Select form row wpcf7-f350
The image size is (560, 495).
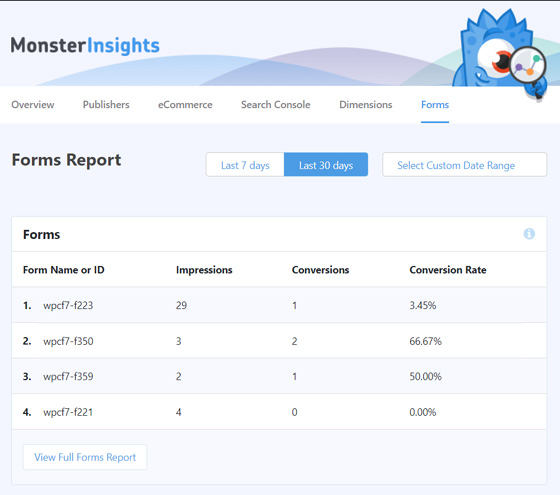(x=279, y=341)
